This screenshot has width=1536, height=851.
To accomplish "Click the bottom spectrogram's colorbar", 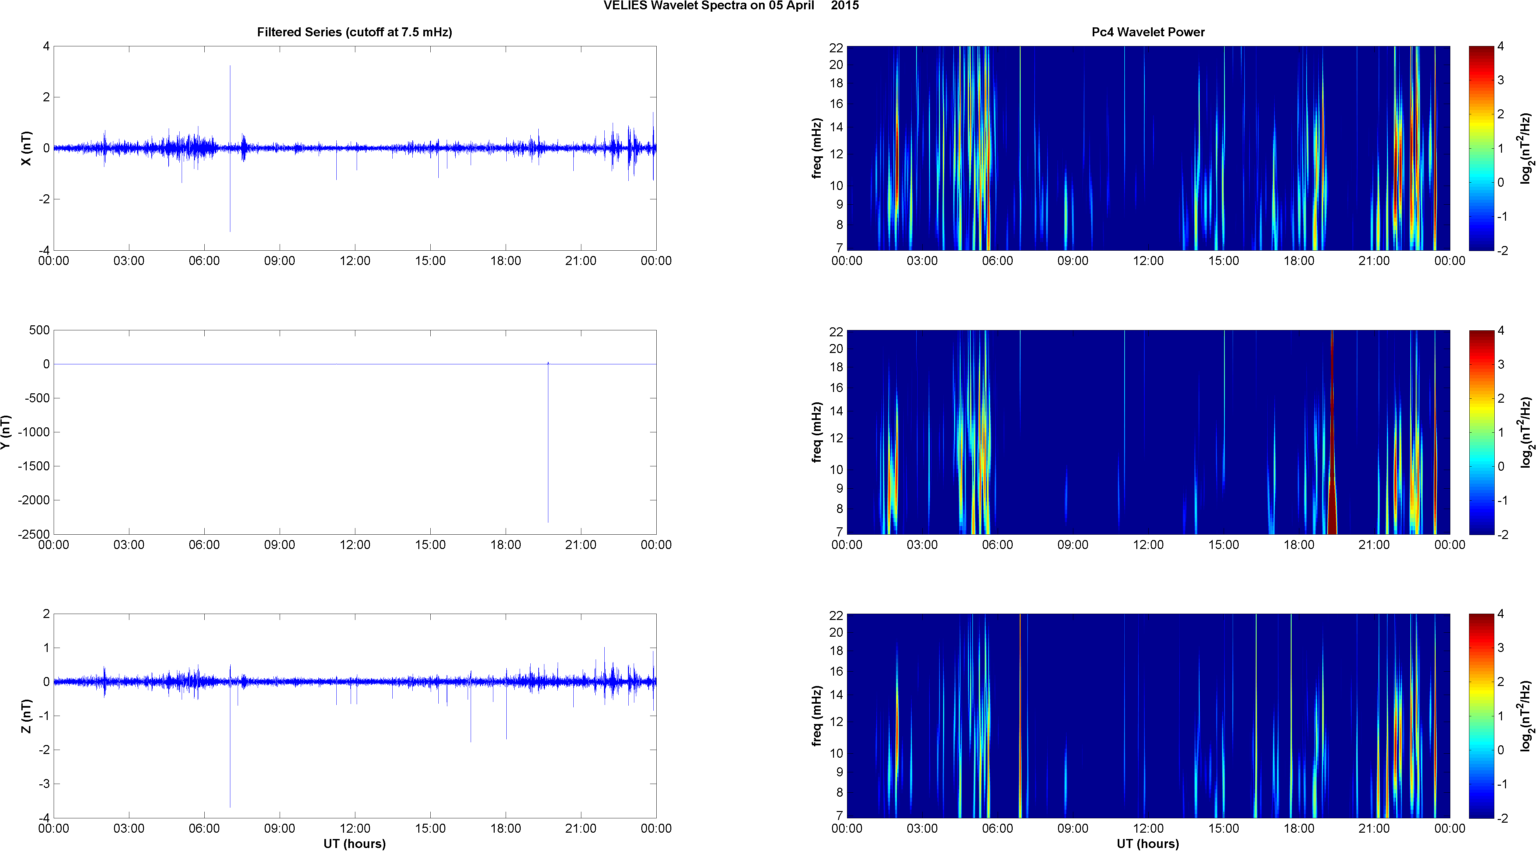I will coord(1482,716).
